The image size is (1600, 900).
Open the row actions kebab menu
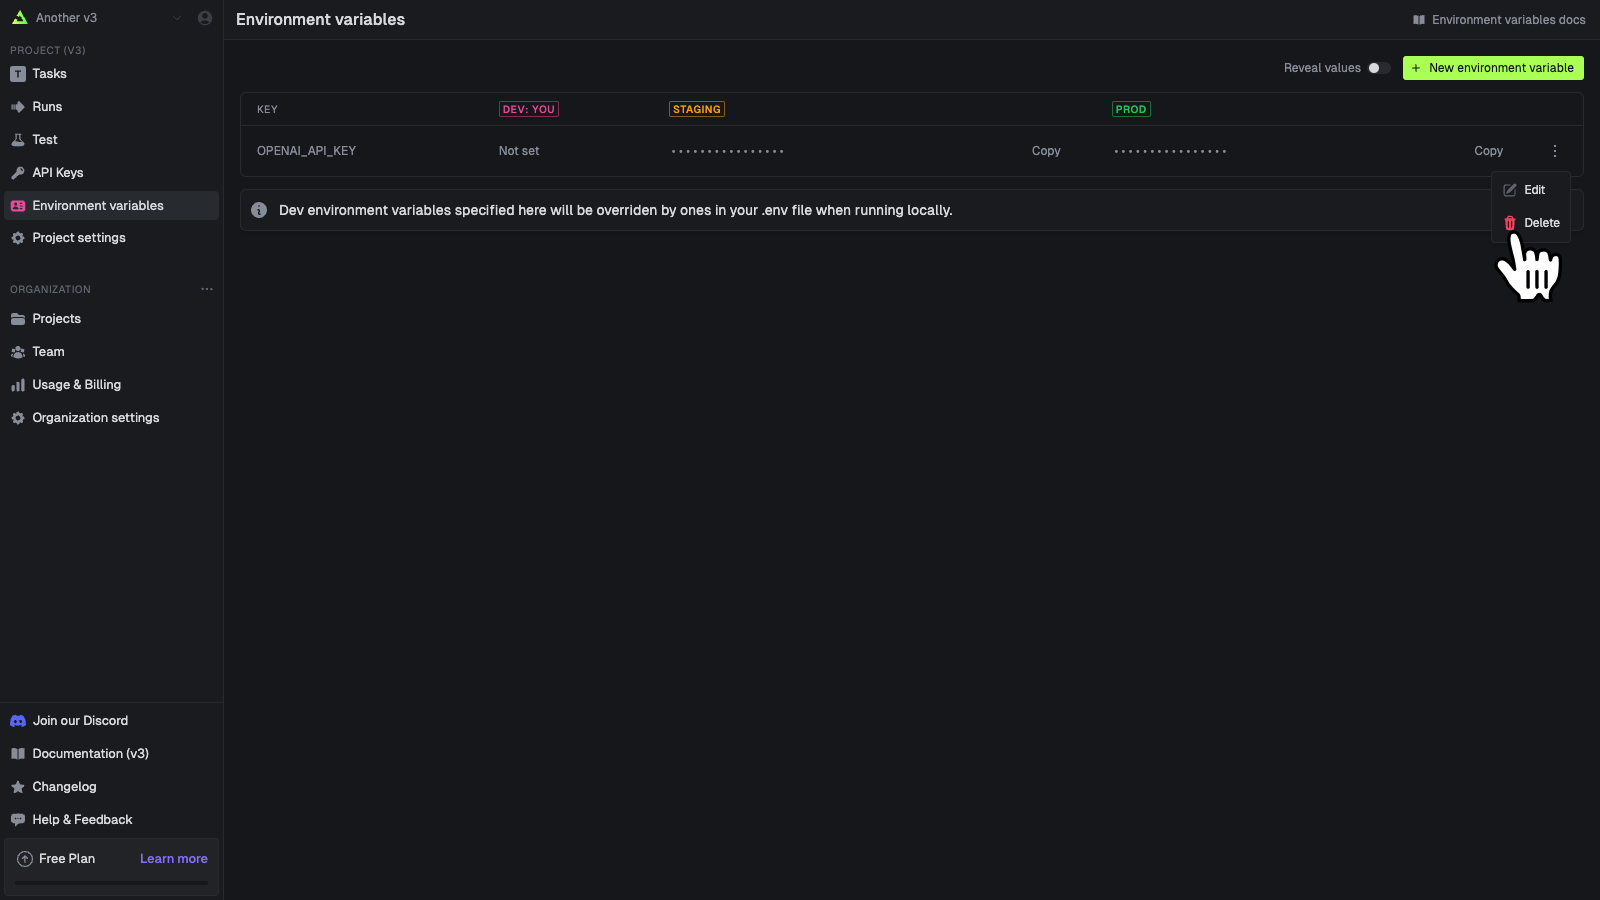(x=1555, y=151)
